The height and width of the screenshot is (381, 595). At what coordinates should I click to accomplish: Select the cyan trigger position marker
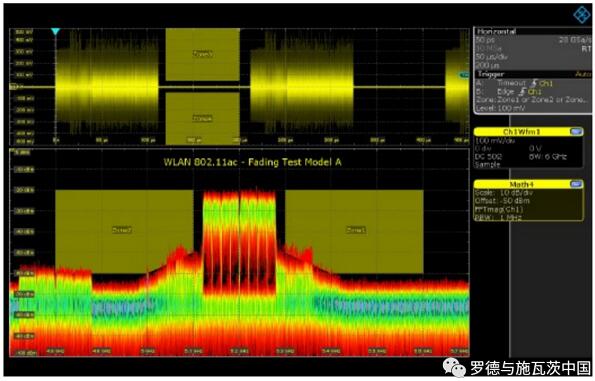(55, 31)
